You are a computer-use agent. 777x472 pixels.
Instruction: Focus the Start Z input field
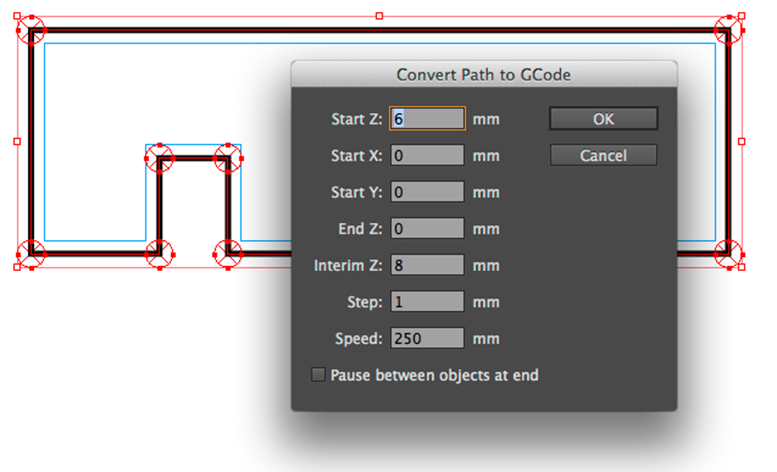point(427,119)
